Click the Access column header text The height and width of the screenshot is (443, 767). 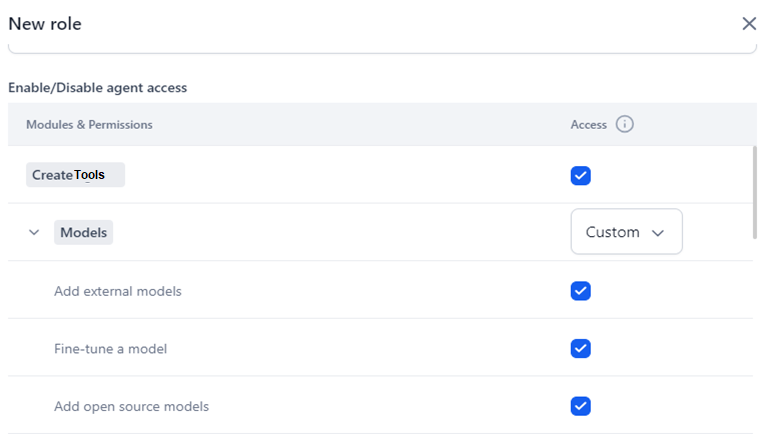[x=588, y=125]
